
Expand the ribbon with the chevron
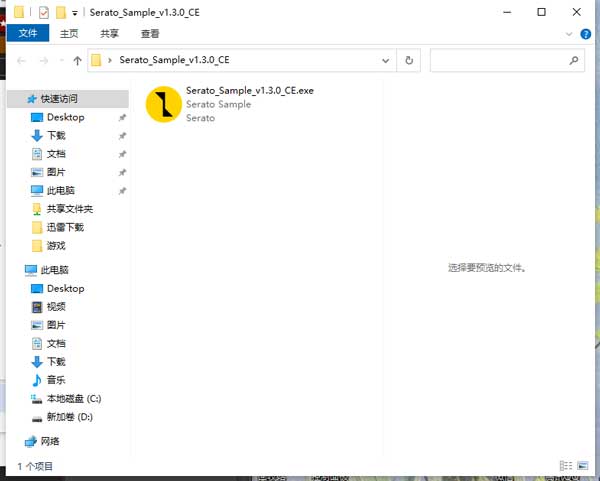point(569,34)
